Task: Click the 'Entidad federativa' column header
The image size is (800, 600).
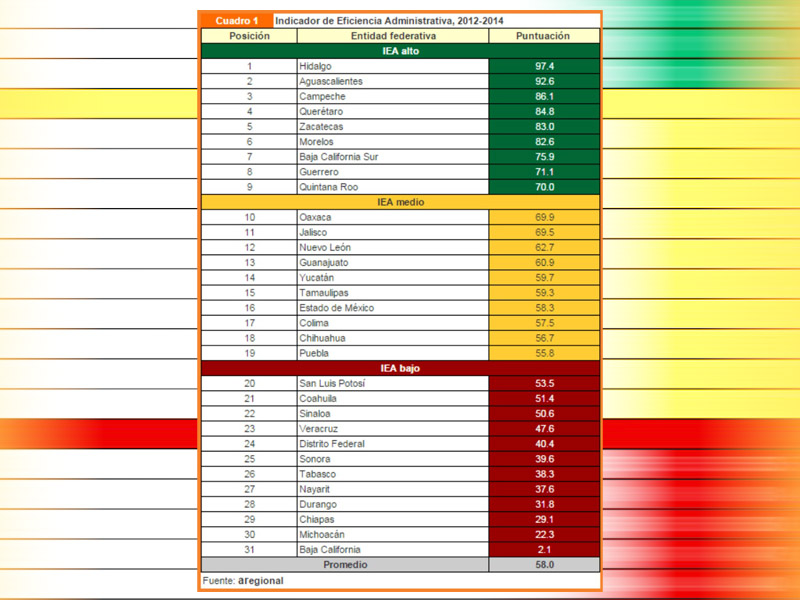Action: [393, 36]
